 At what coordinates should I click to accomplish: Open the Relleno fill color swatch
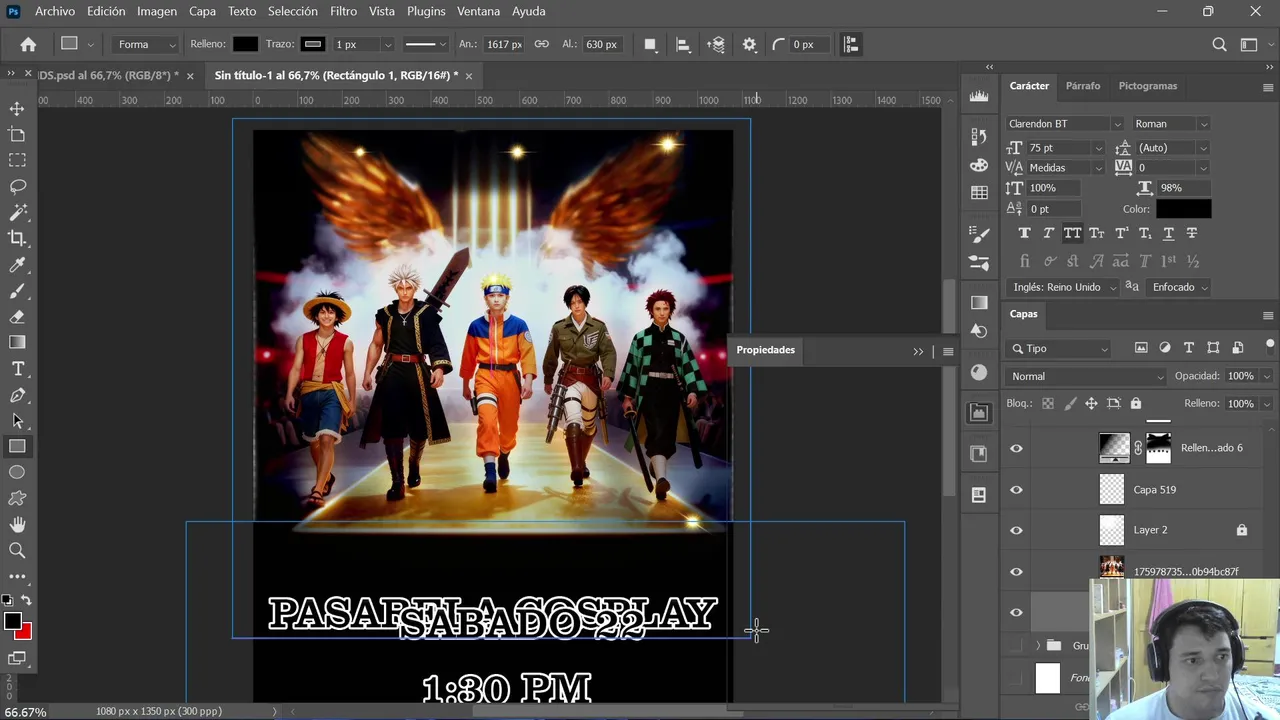245,44
